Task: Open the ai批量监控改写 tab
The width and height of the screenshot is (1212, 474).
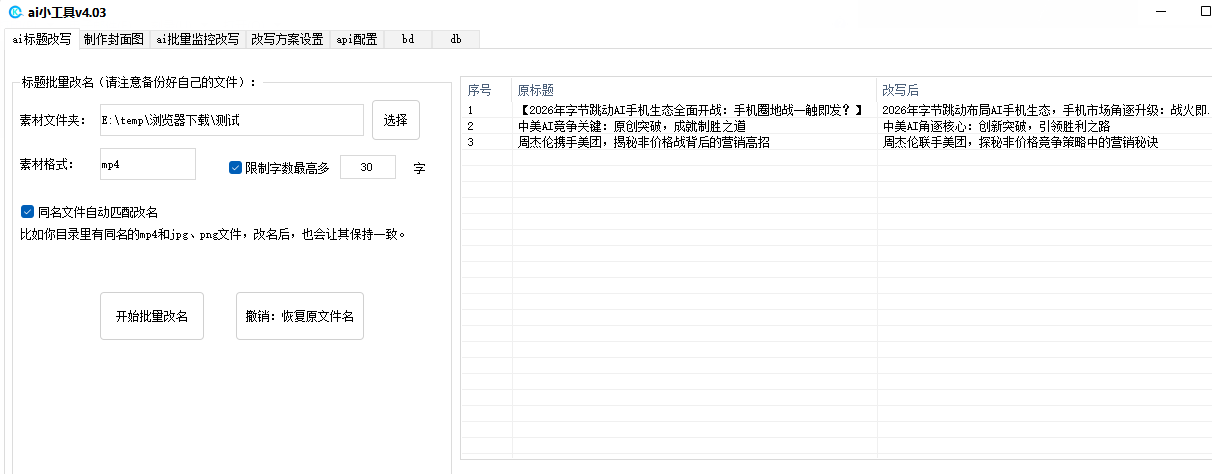Action: coord(197,40)
